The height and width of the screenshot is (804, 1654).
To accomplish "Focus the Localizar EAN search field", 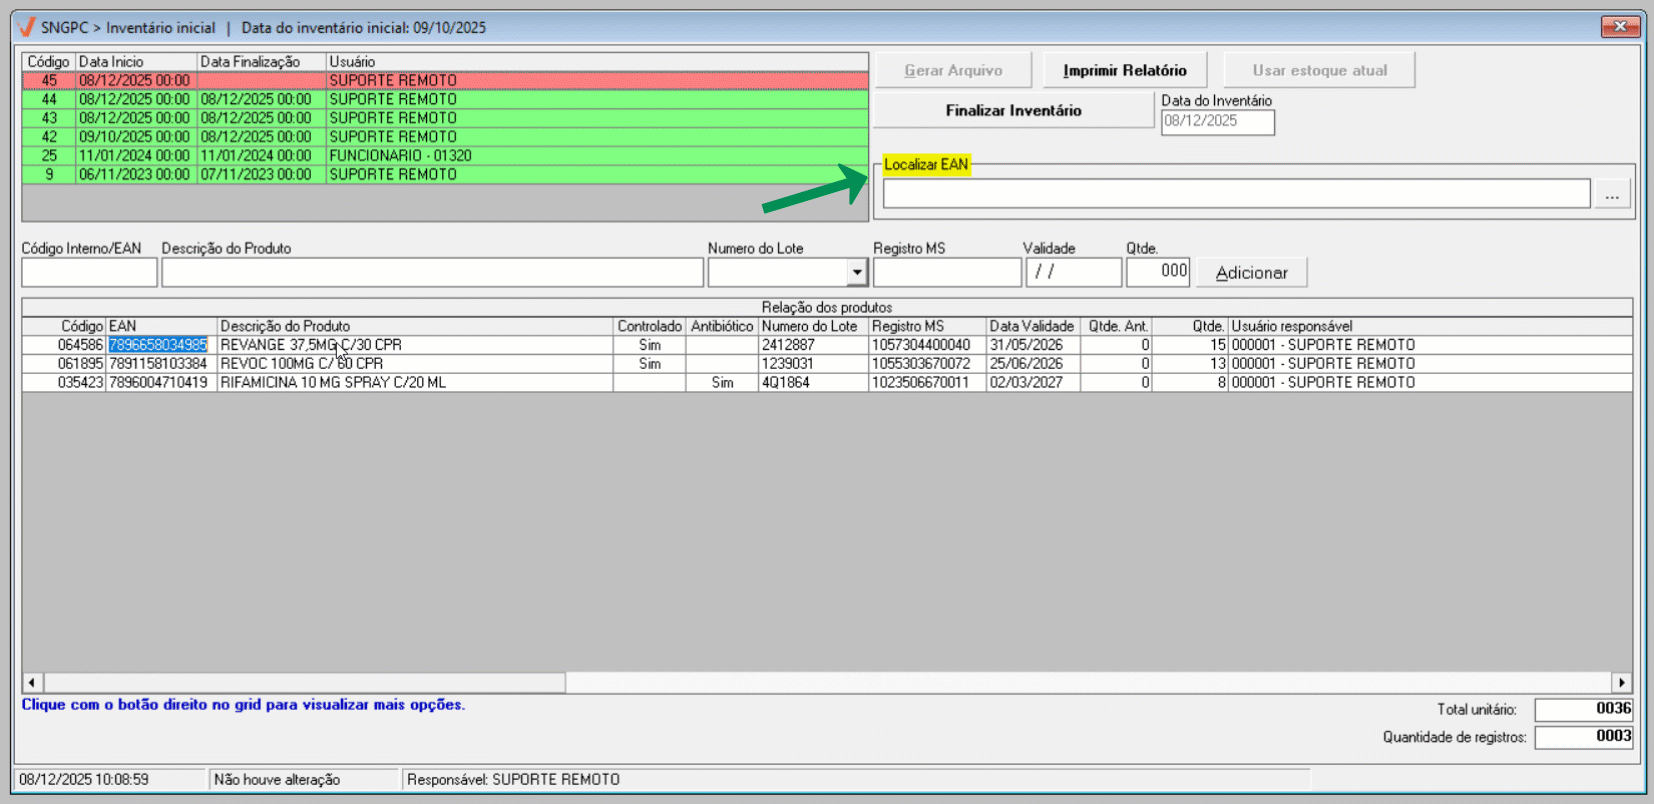I will (x=1235, y=194).
